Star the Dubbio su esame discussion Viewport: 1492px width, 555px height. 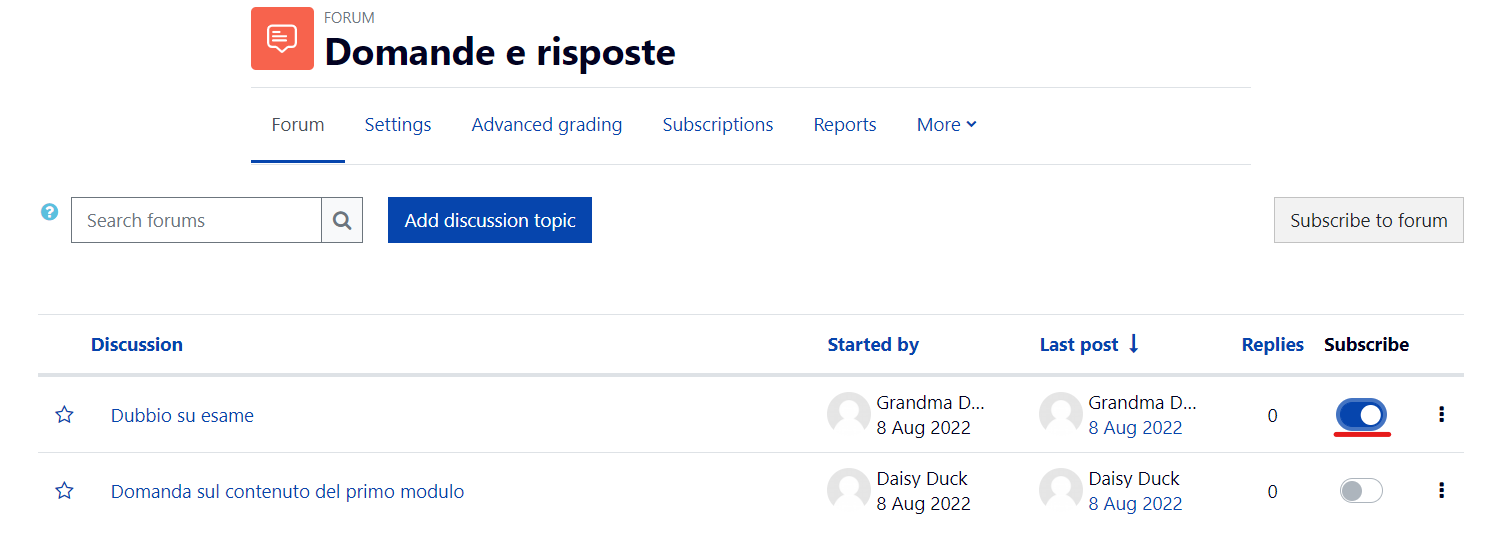point(64,414)
